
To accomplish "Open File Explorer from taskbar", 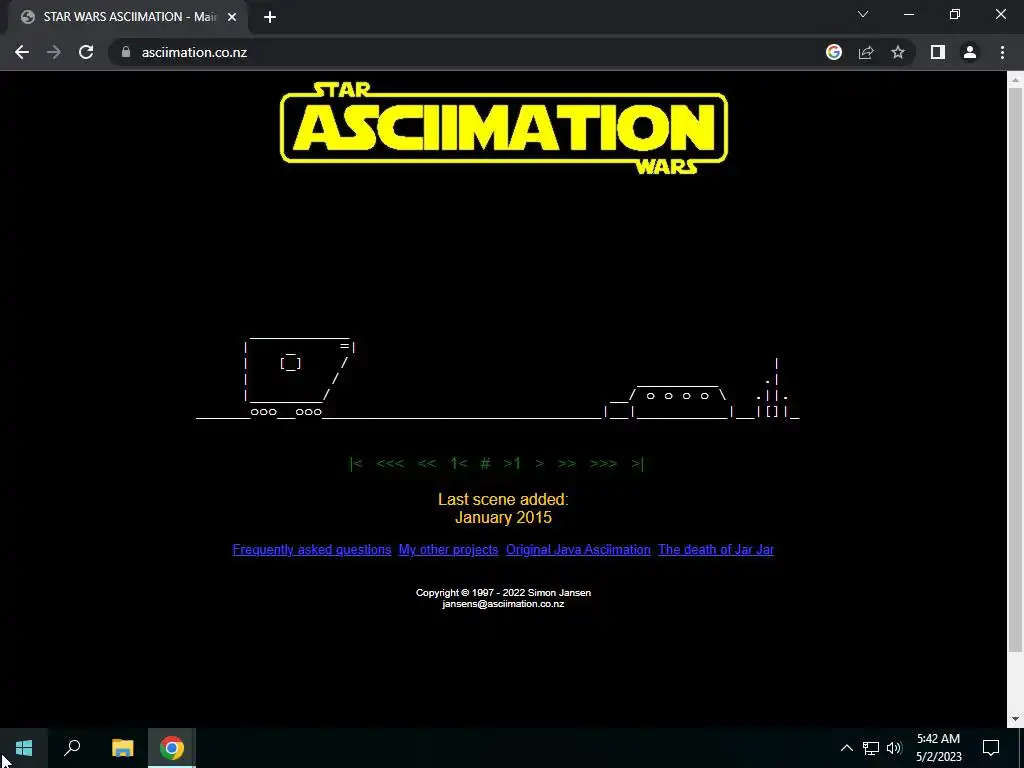I will tap(122, 748).
